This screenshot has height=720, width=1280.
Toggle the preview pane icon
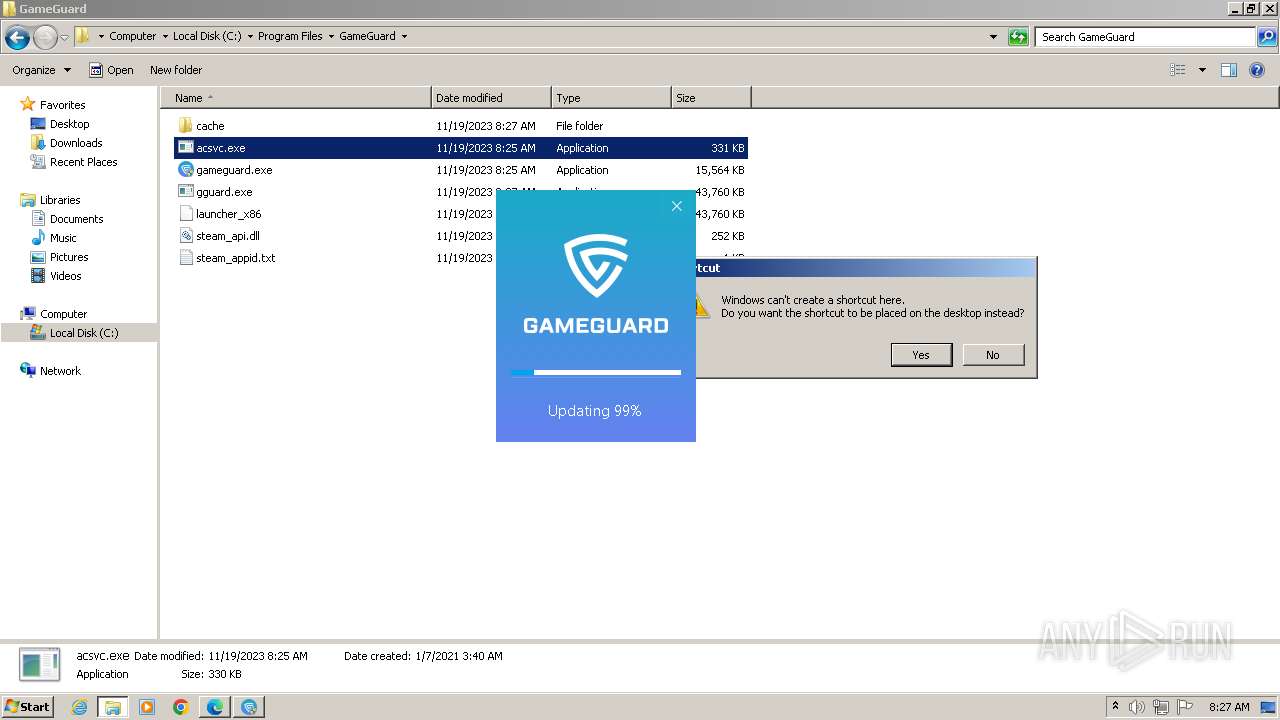(x=1229, y=70)
